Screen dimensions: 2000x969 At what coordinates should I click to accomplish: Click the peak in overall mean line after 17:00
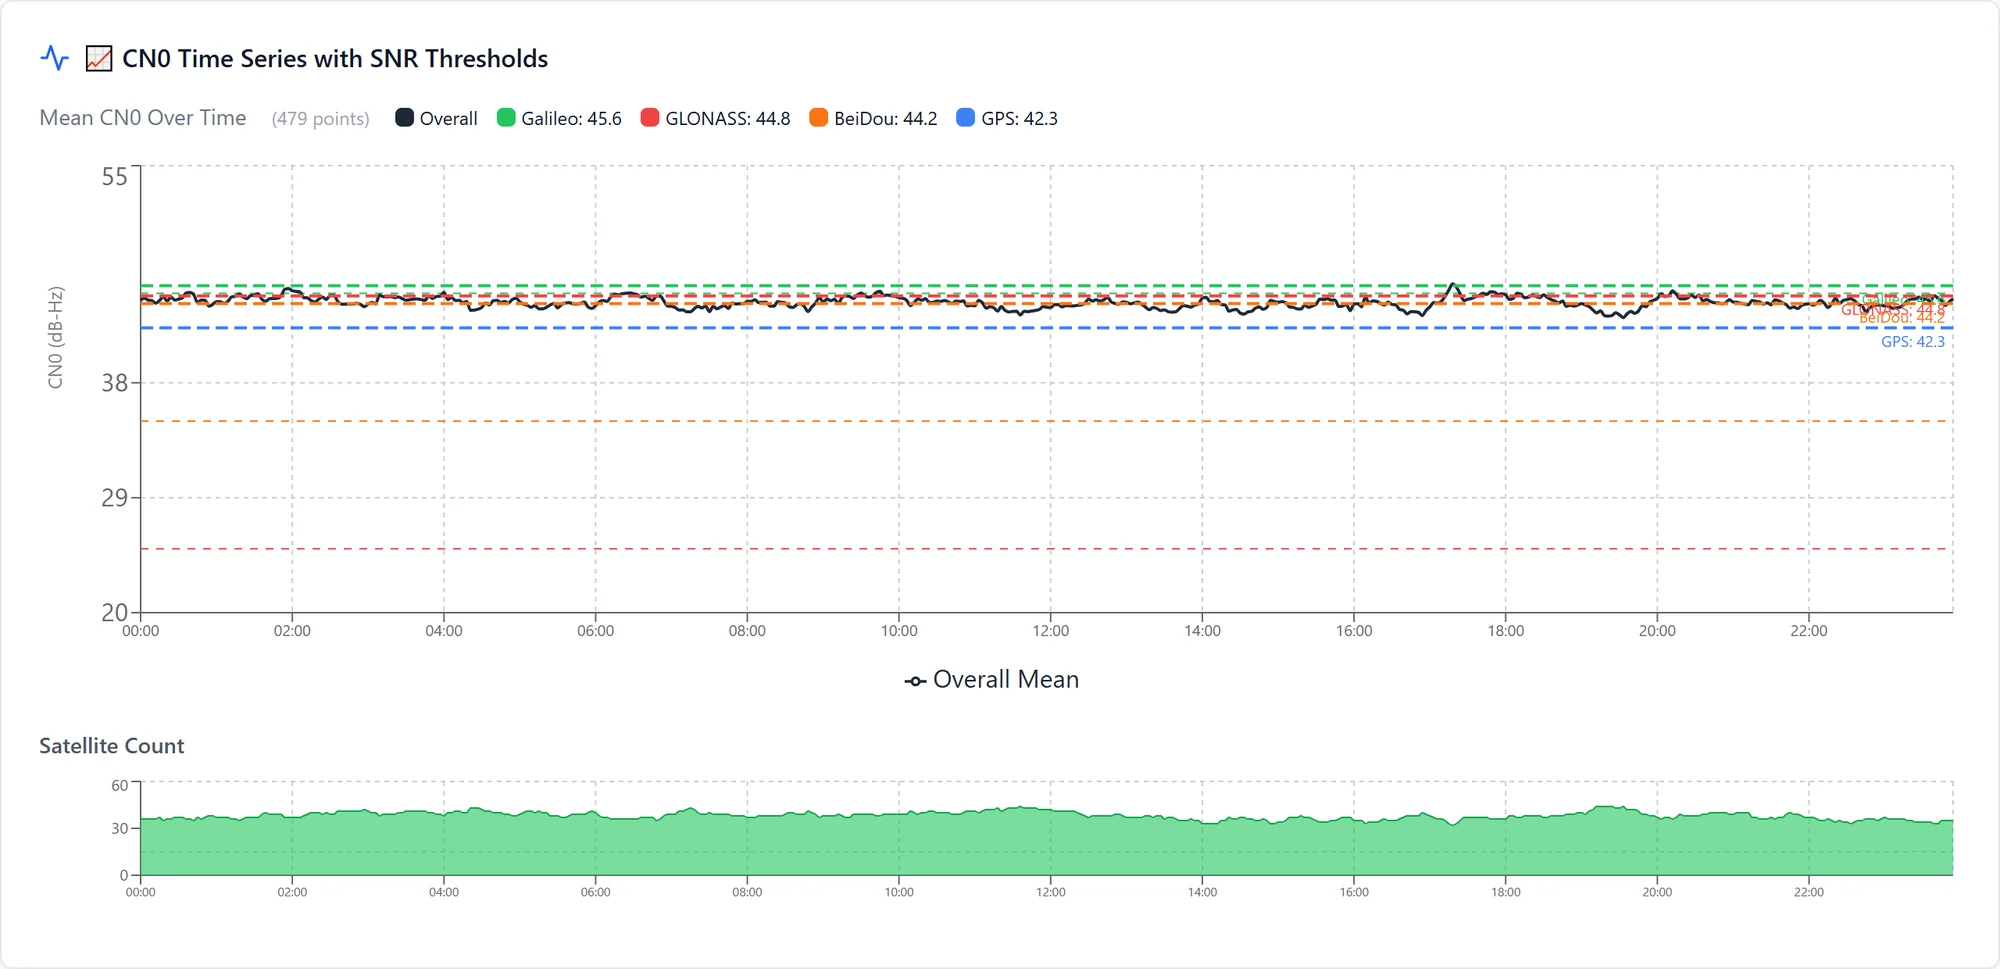[1453, 285]
